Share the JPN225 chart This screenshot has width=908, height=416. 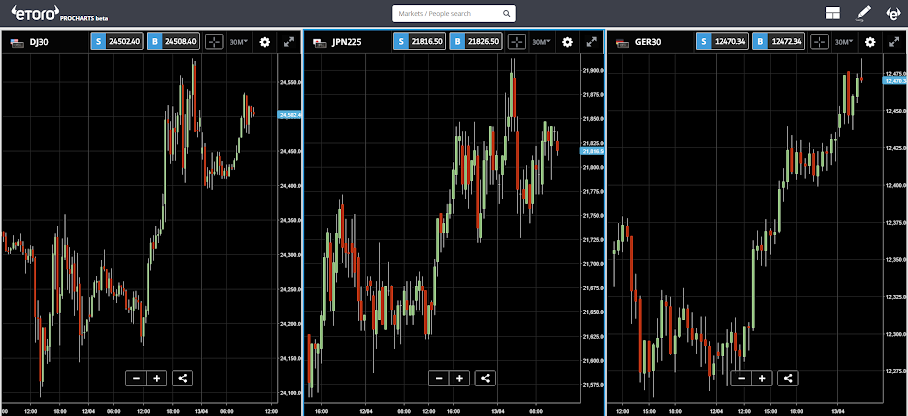(485, 378)
